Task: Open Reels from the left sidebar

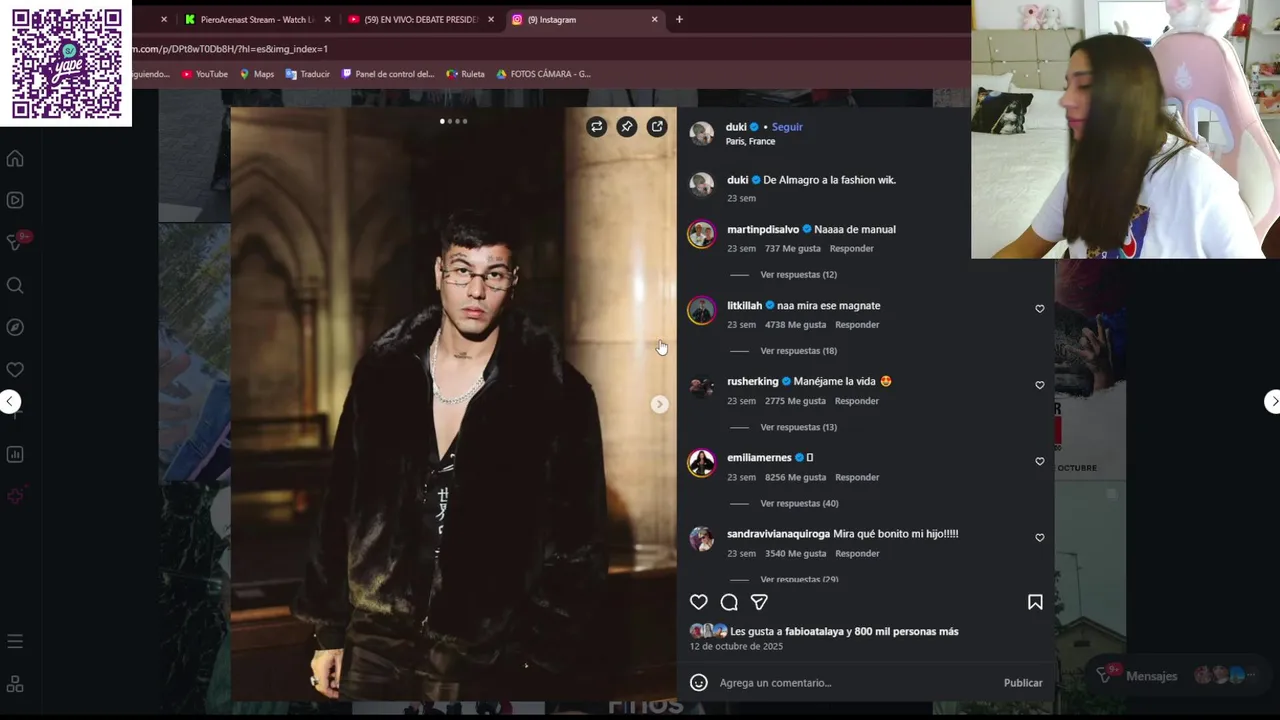Action: click(x=15, y=200)
